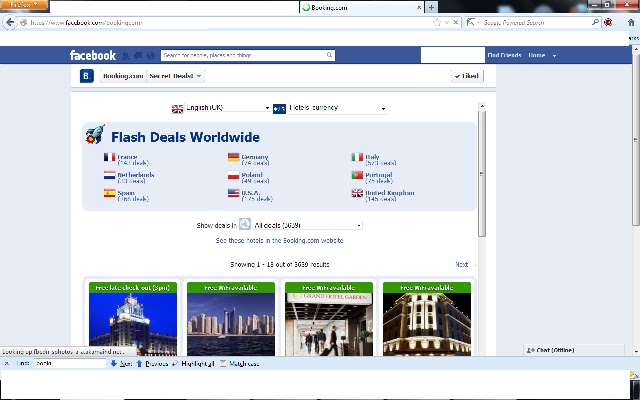The image size is (640, 400).
Task: Open the Hotels' currency dropdown
Action: coord(337,108)
